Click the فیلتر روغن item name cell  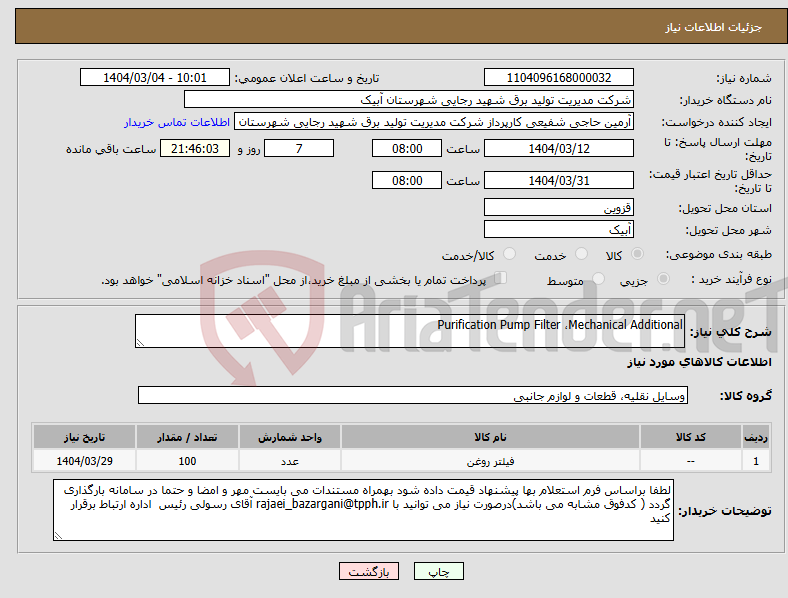(x=490, y=461)
